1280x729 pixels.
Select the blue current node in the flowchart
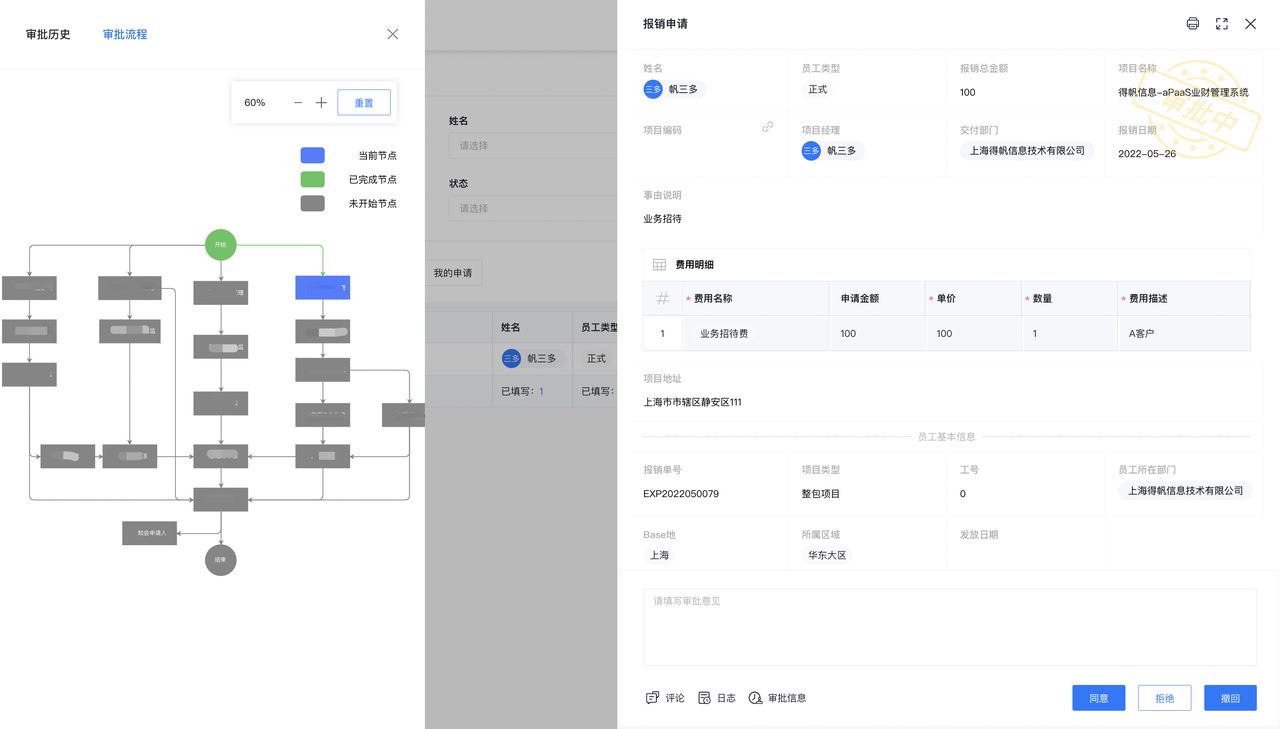(x=323, y=288)
